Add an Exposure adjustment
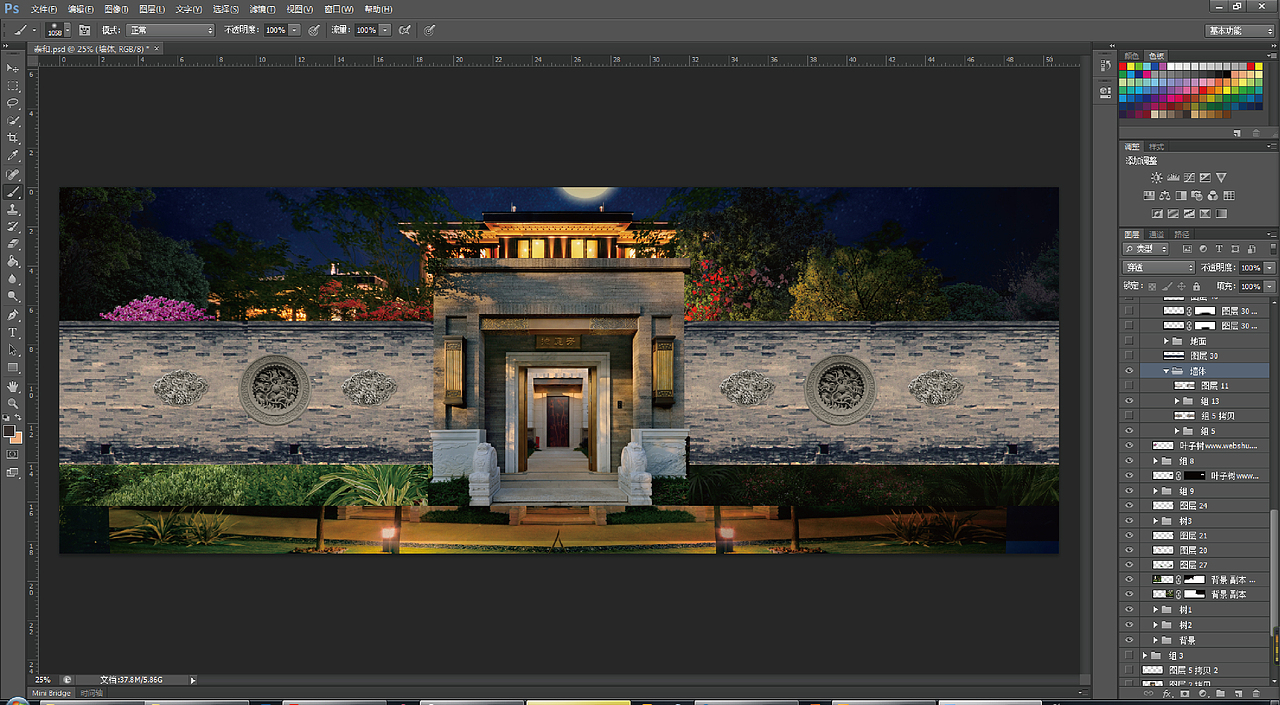The height and width of the screenshot is (705, 1280). point(1205,177)
